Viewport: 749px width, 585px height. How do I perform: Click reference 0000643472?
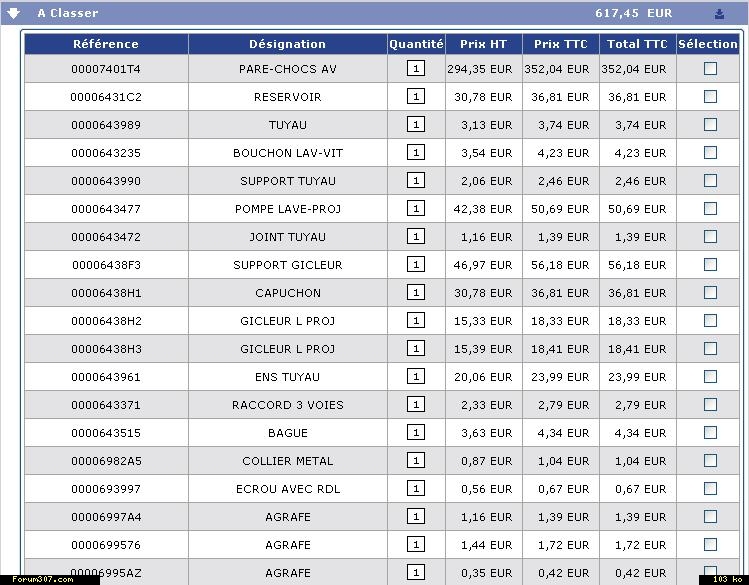(106, 237)
